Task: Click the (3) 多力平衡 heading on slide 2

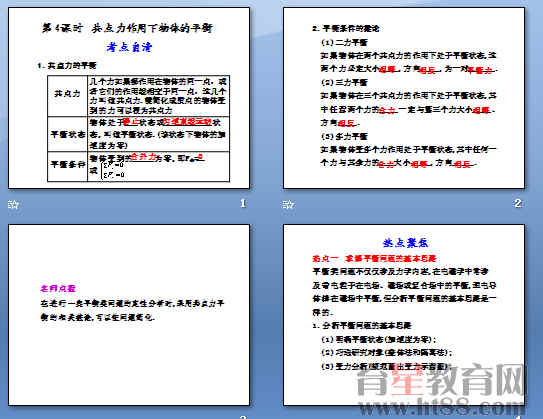Action: 344,136
